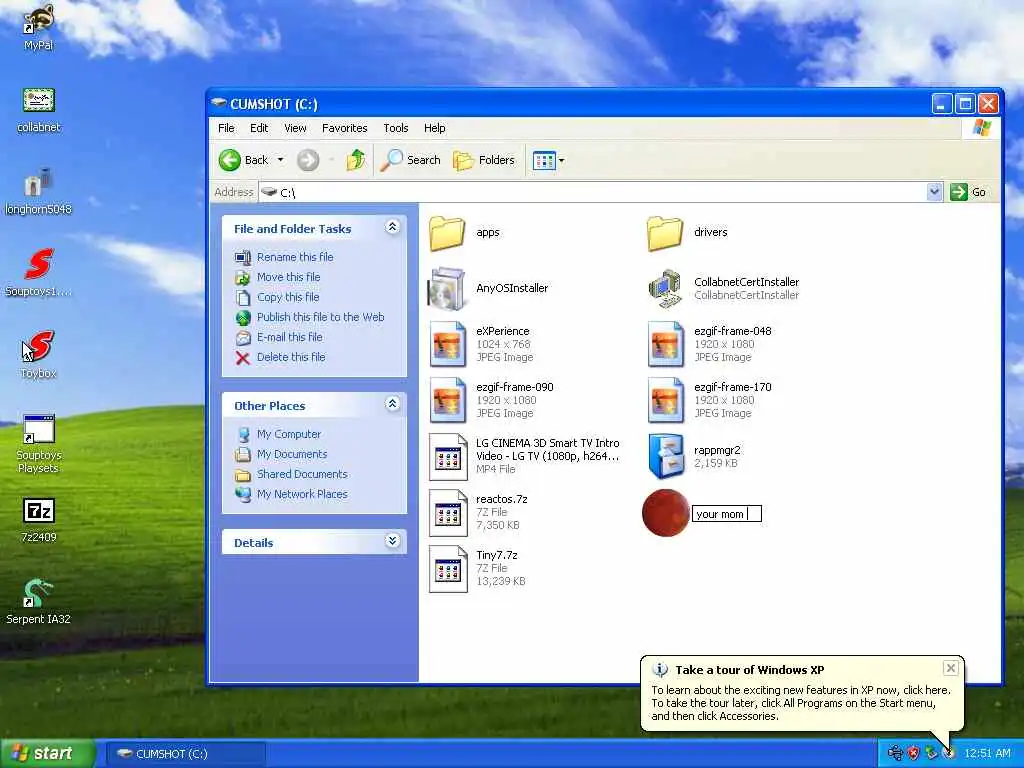Select the eXPerience JPEG image icon

[x=448, y=344]
